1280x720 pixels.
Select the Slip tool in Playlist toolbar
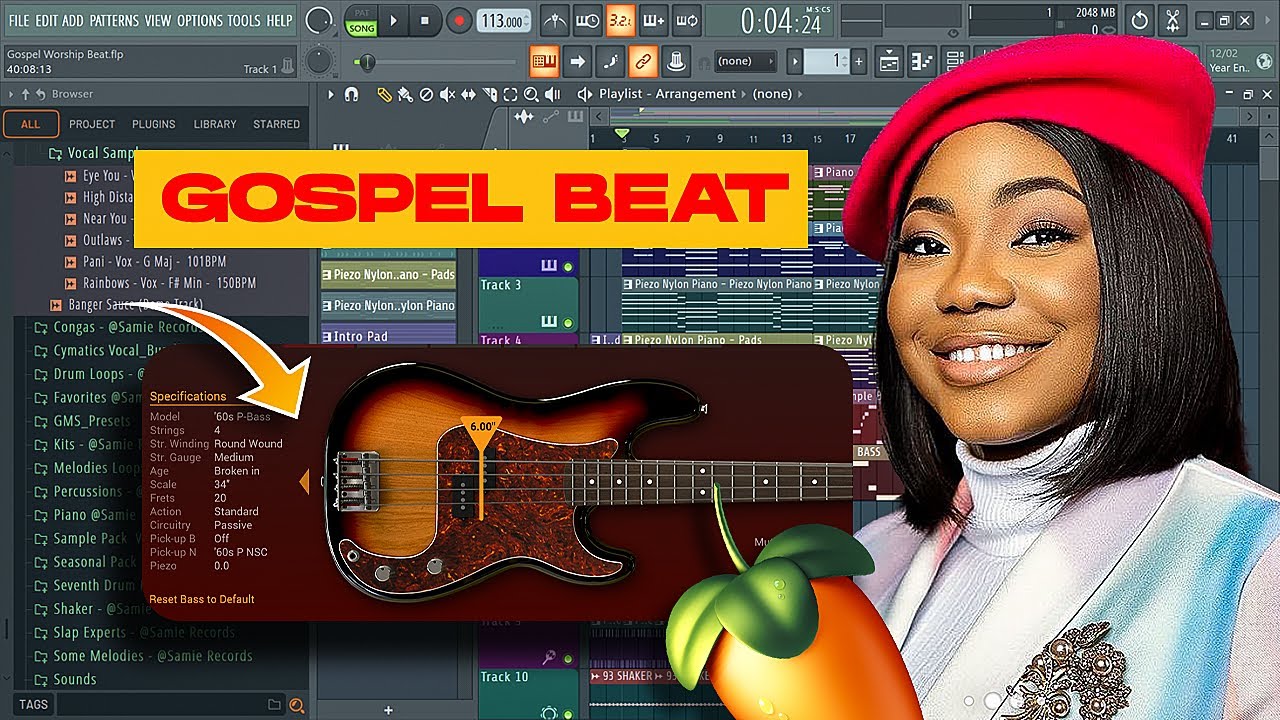[x=468, y=94]
